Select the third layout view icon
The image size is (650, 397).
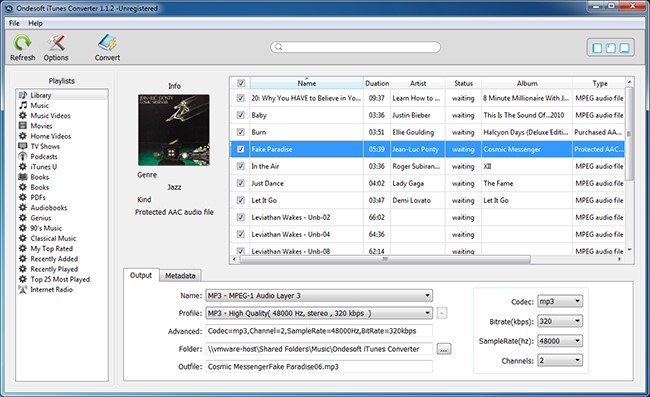click(x=624, y=48)
